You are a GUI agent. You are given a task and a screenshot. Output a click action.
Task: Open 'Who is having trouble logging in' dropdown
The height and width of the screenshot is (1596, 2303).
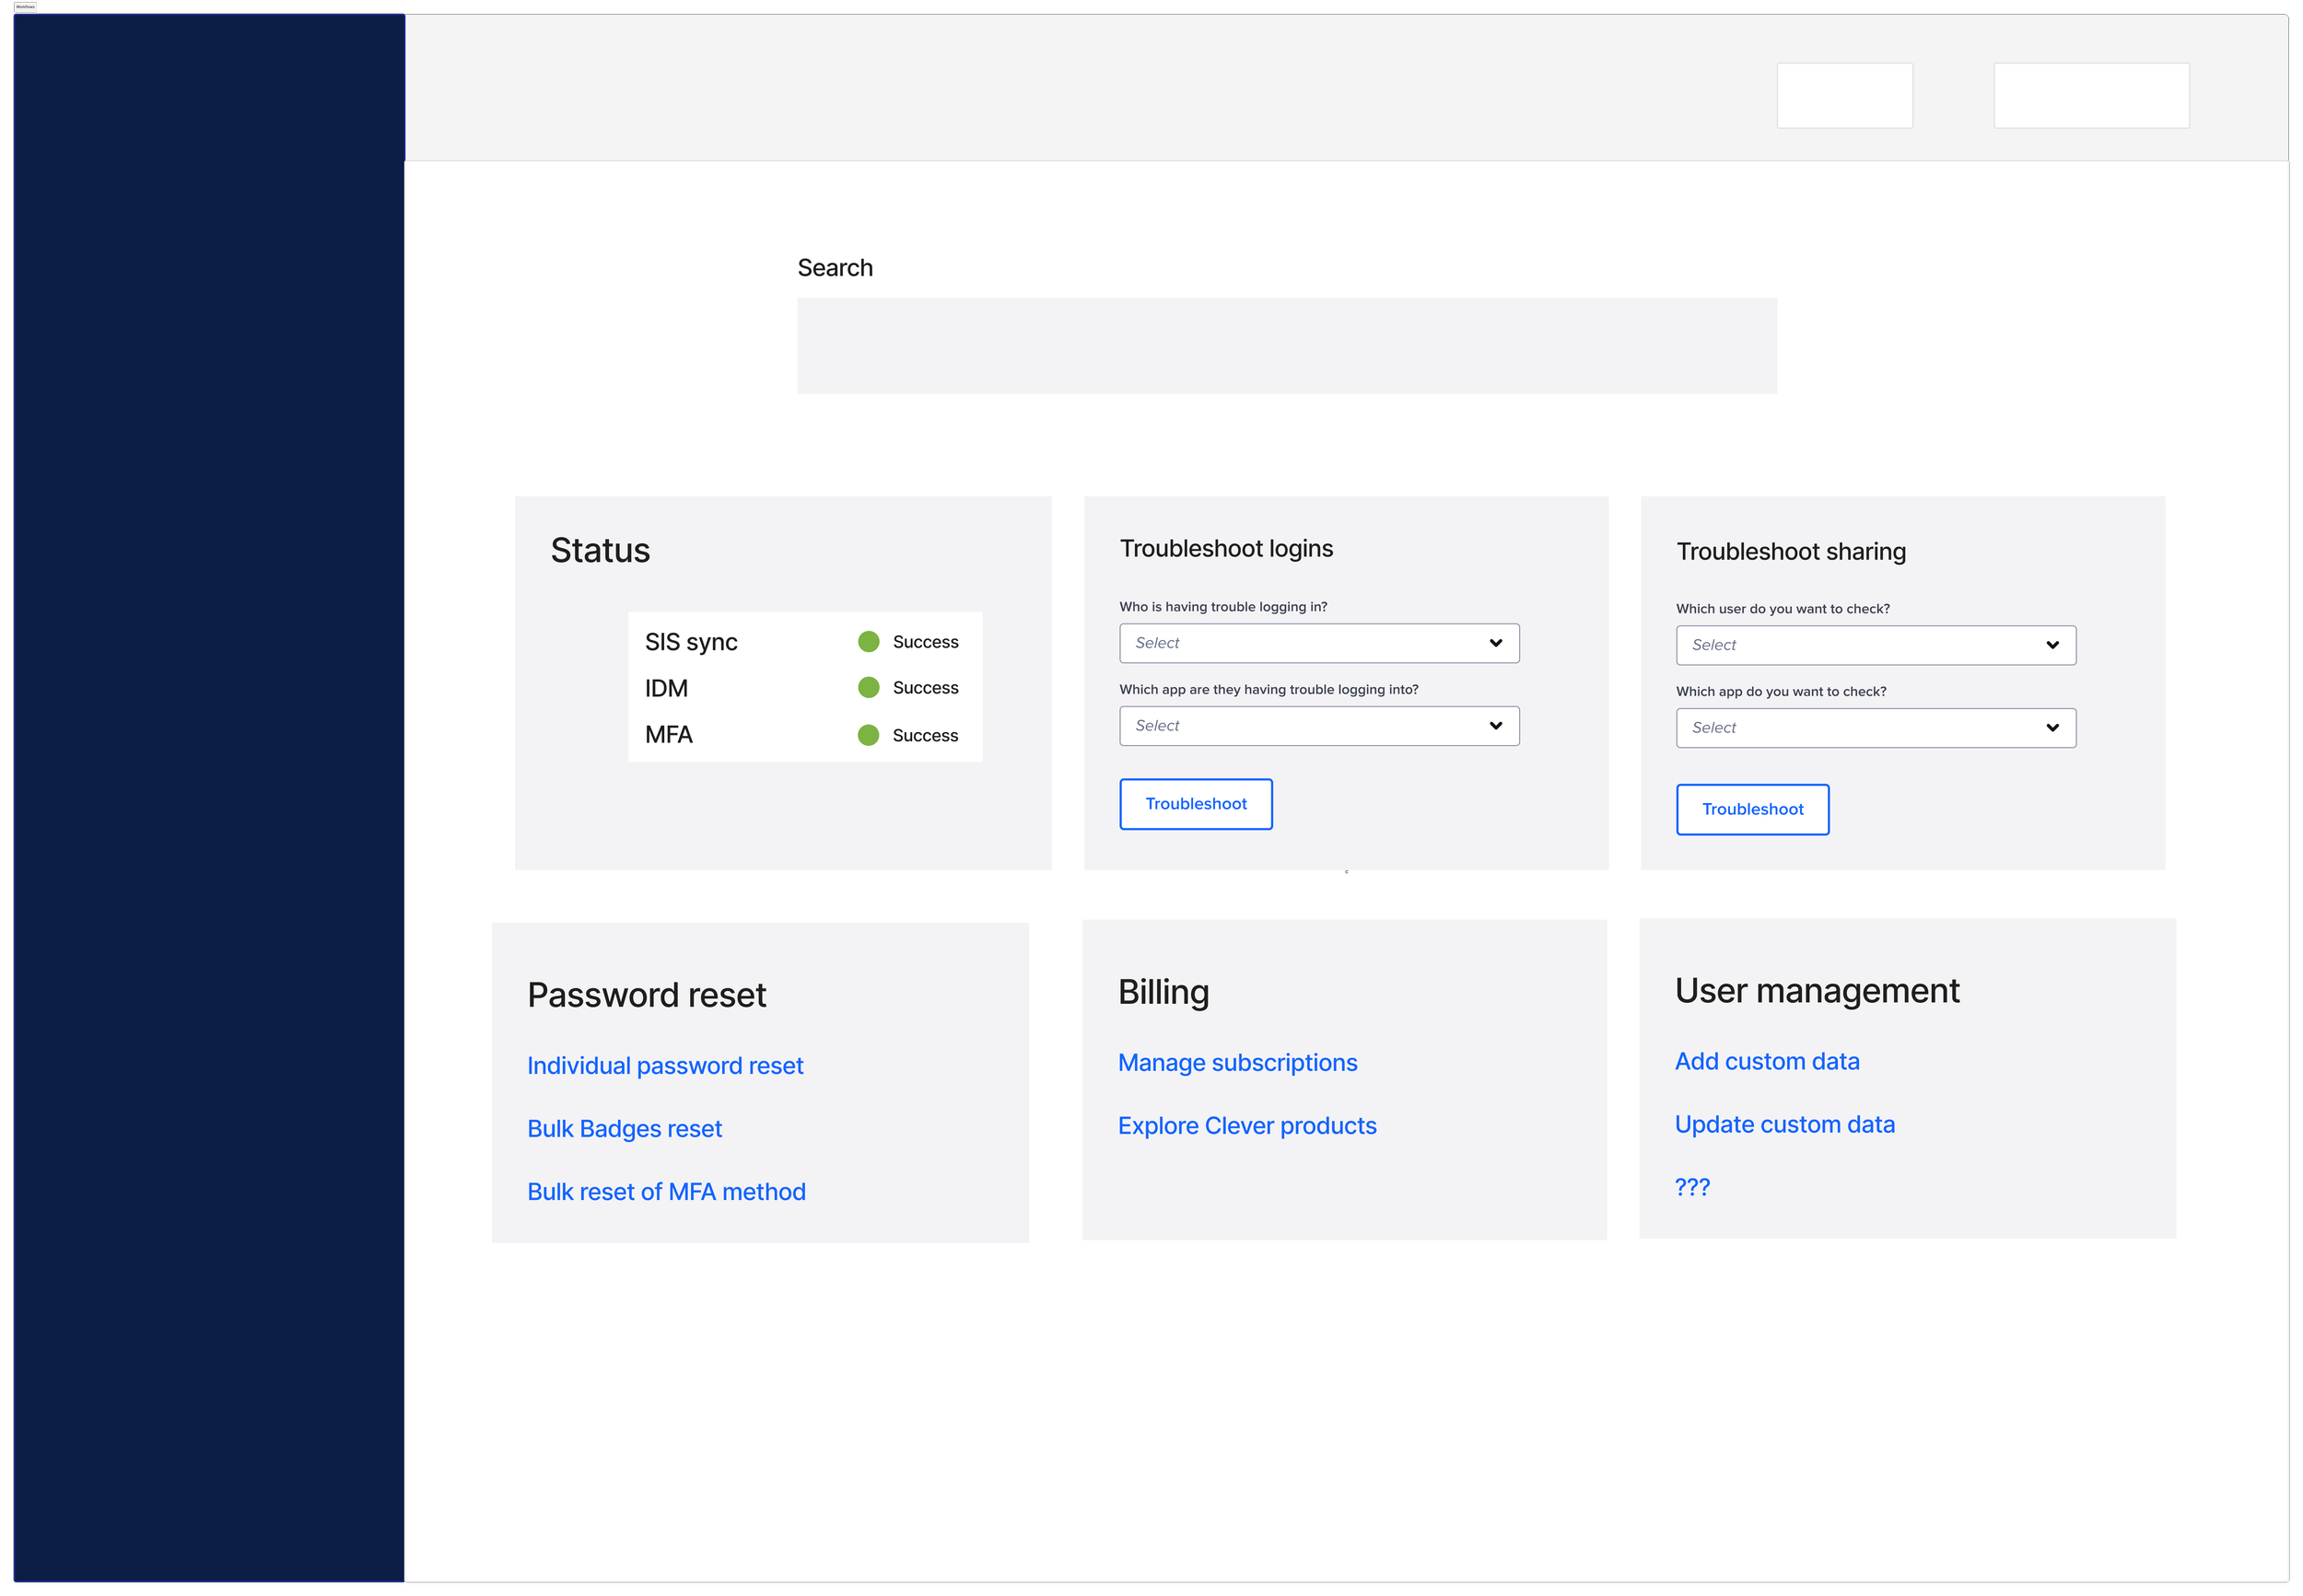(1318, 643)
